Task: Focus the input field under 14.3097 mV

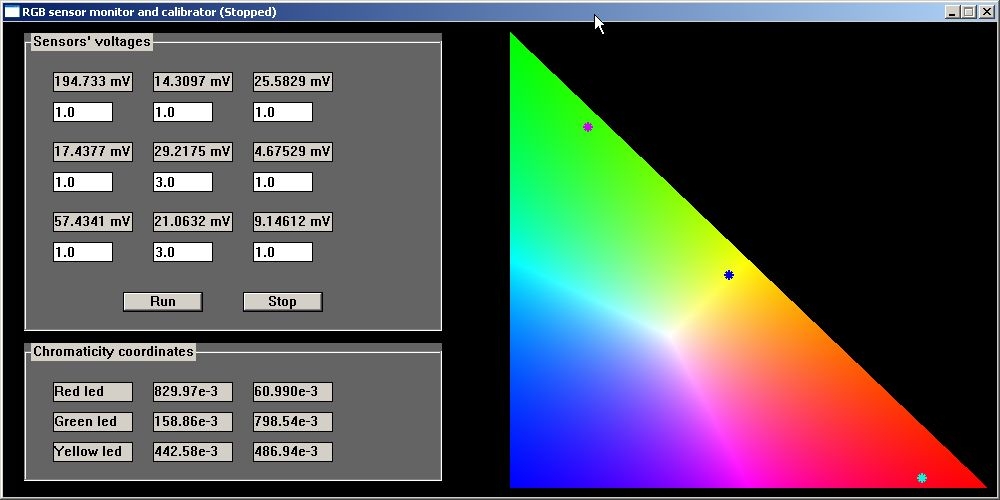Action: point(183,112)
